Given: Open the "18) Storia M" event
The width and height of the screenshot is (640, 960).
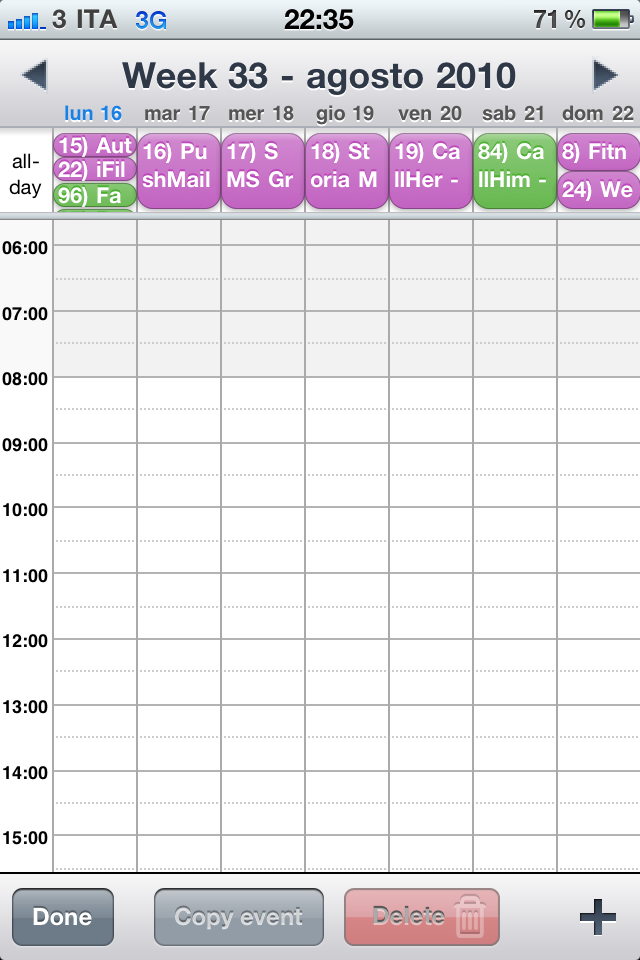Looking at the screenshot, I should pyautogui.click(x=345, y=168).
